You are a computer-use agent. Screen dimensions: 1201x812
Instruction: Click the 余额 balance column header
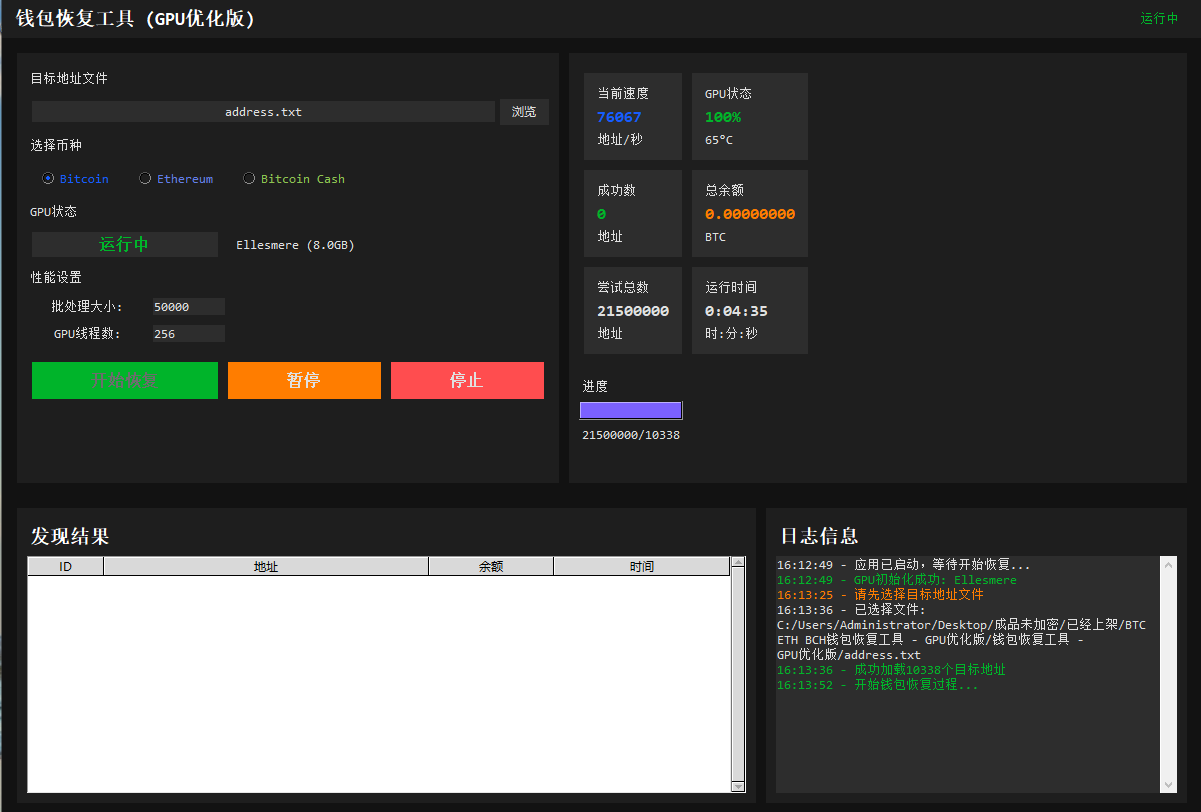click(x=490, y=567)
